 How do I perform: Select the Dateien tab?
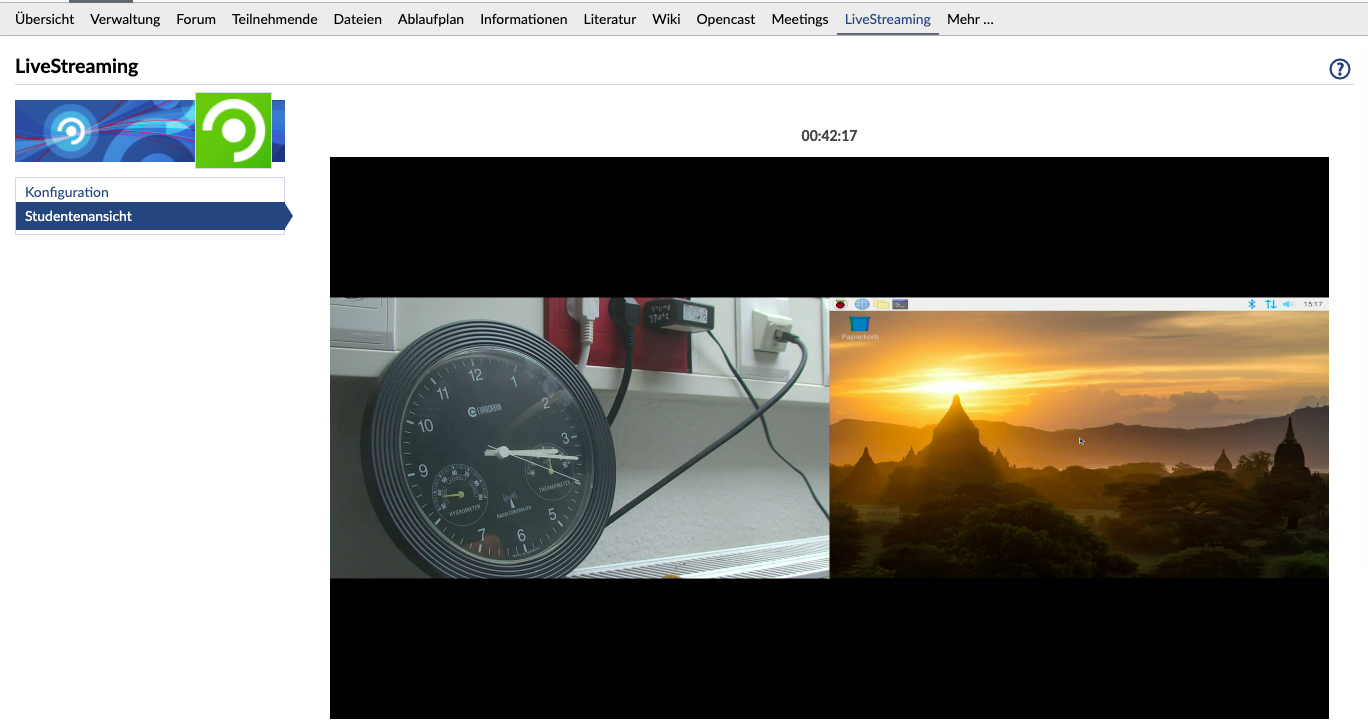click(357, 19)
